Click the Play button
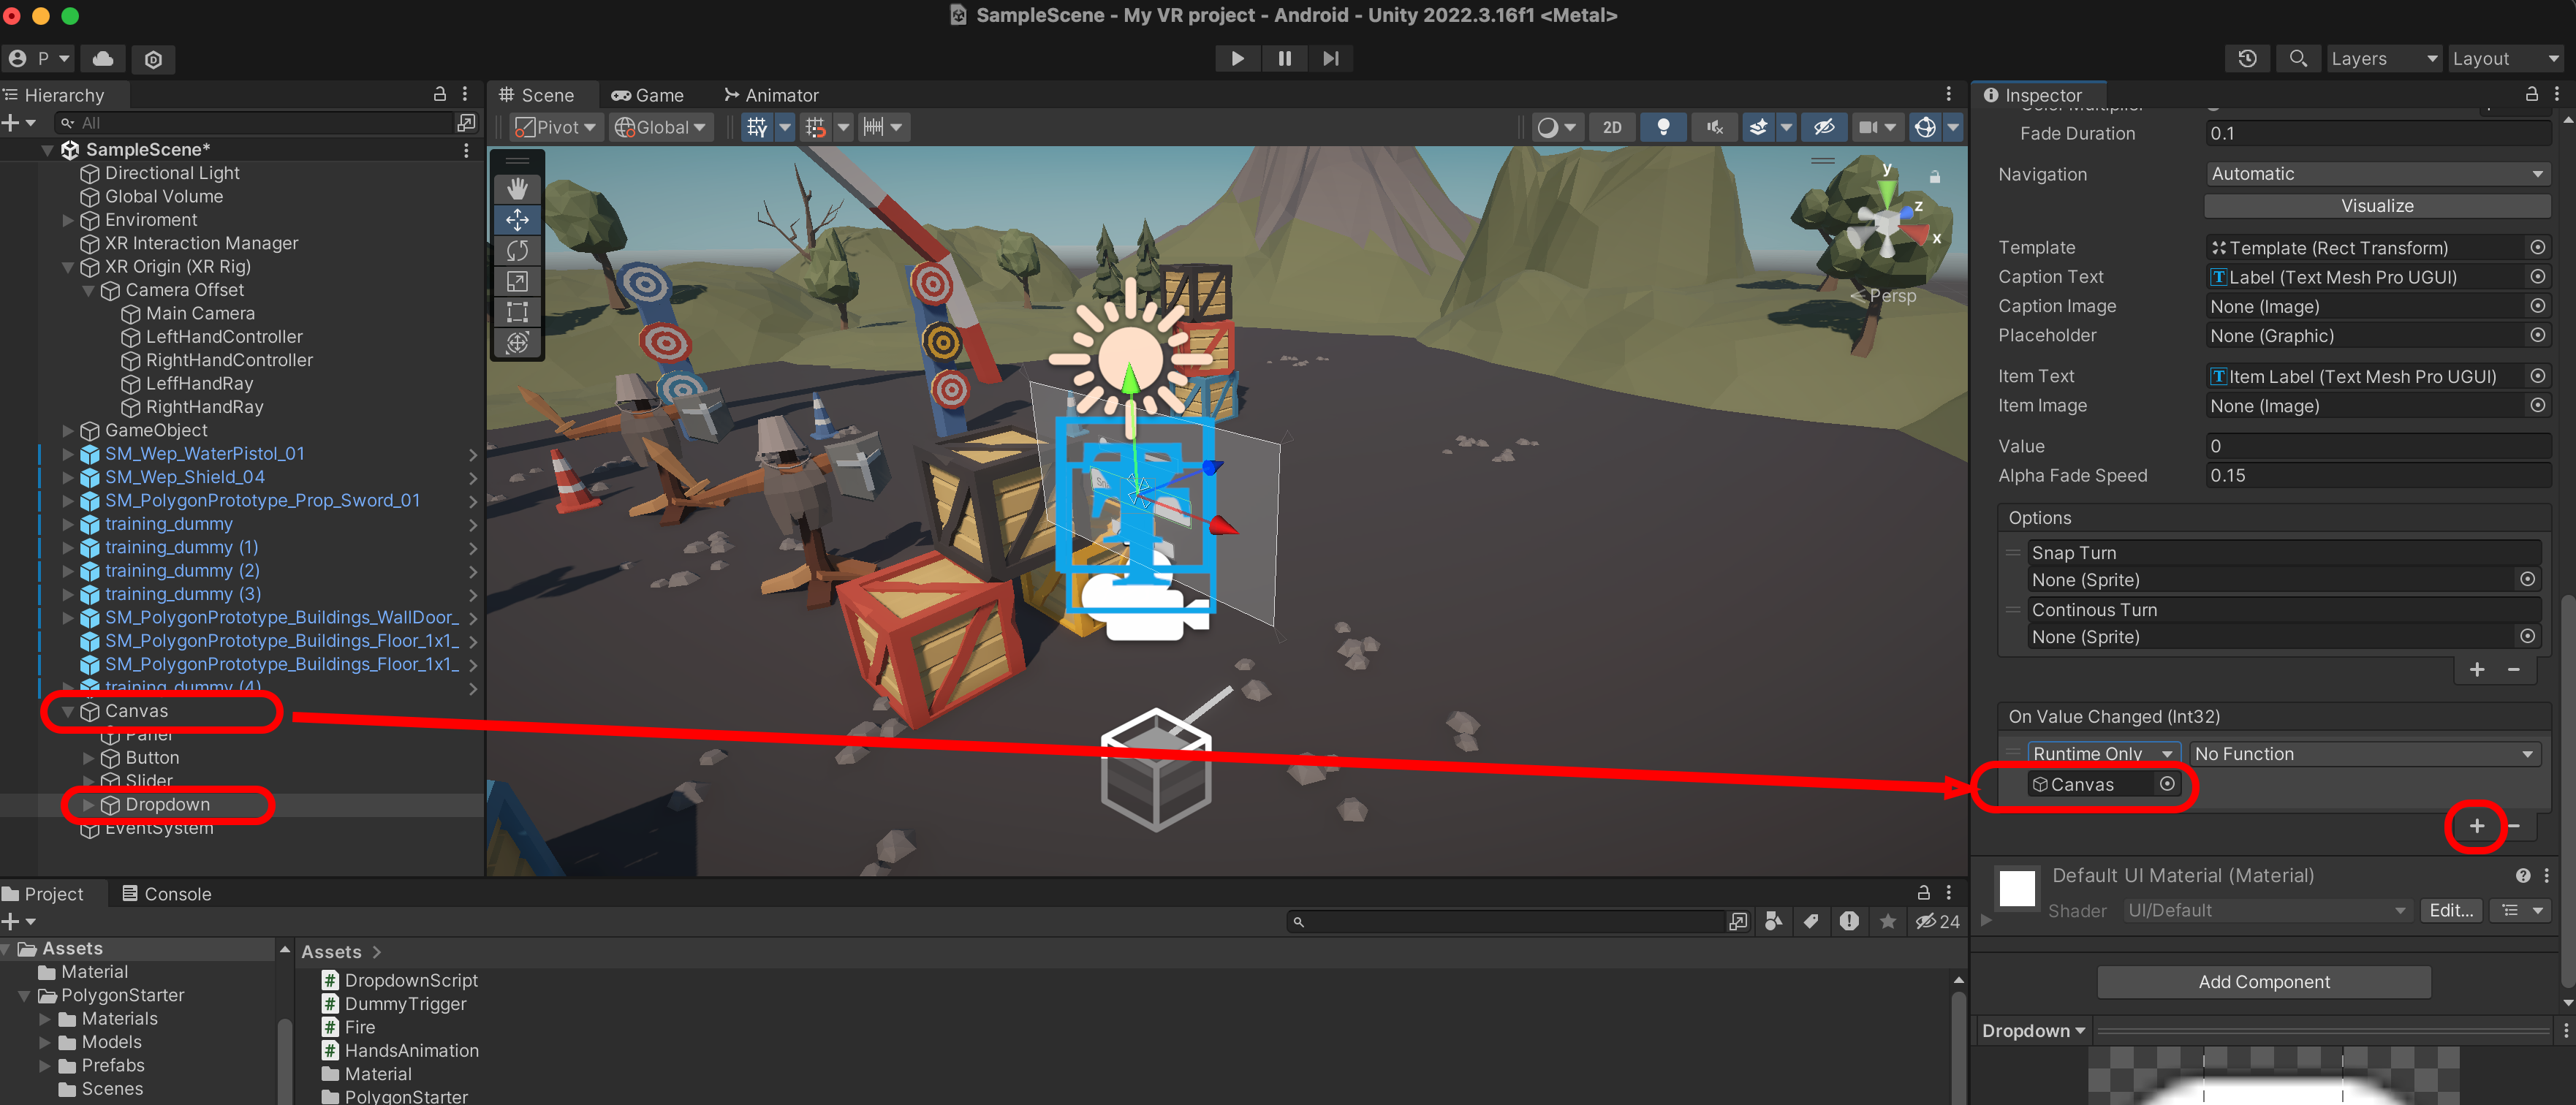 point(1237,58)
